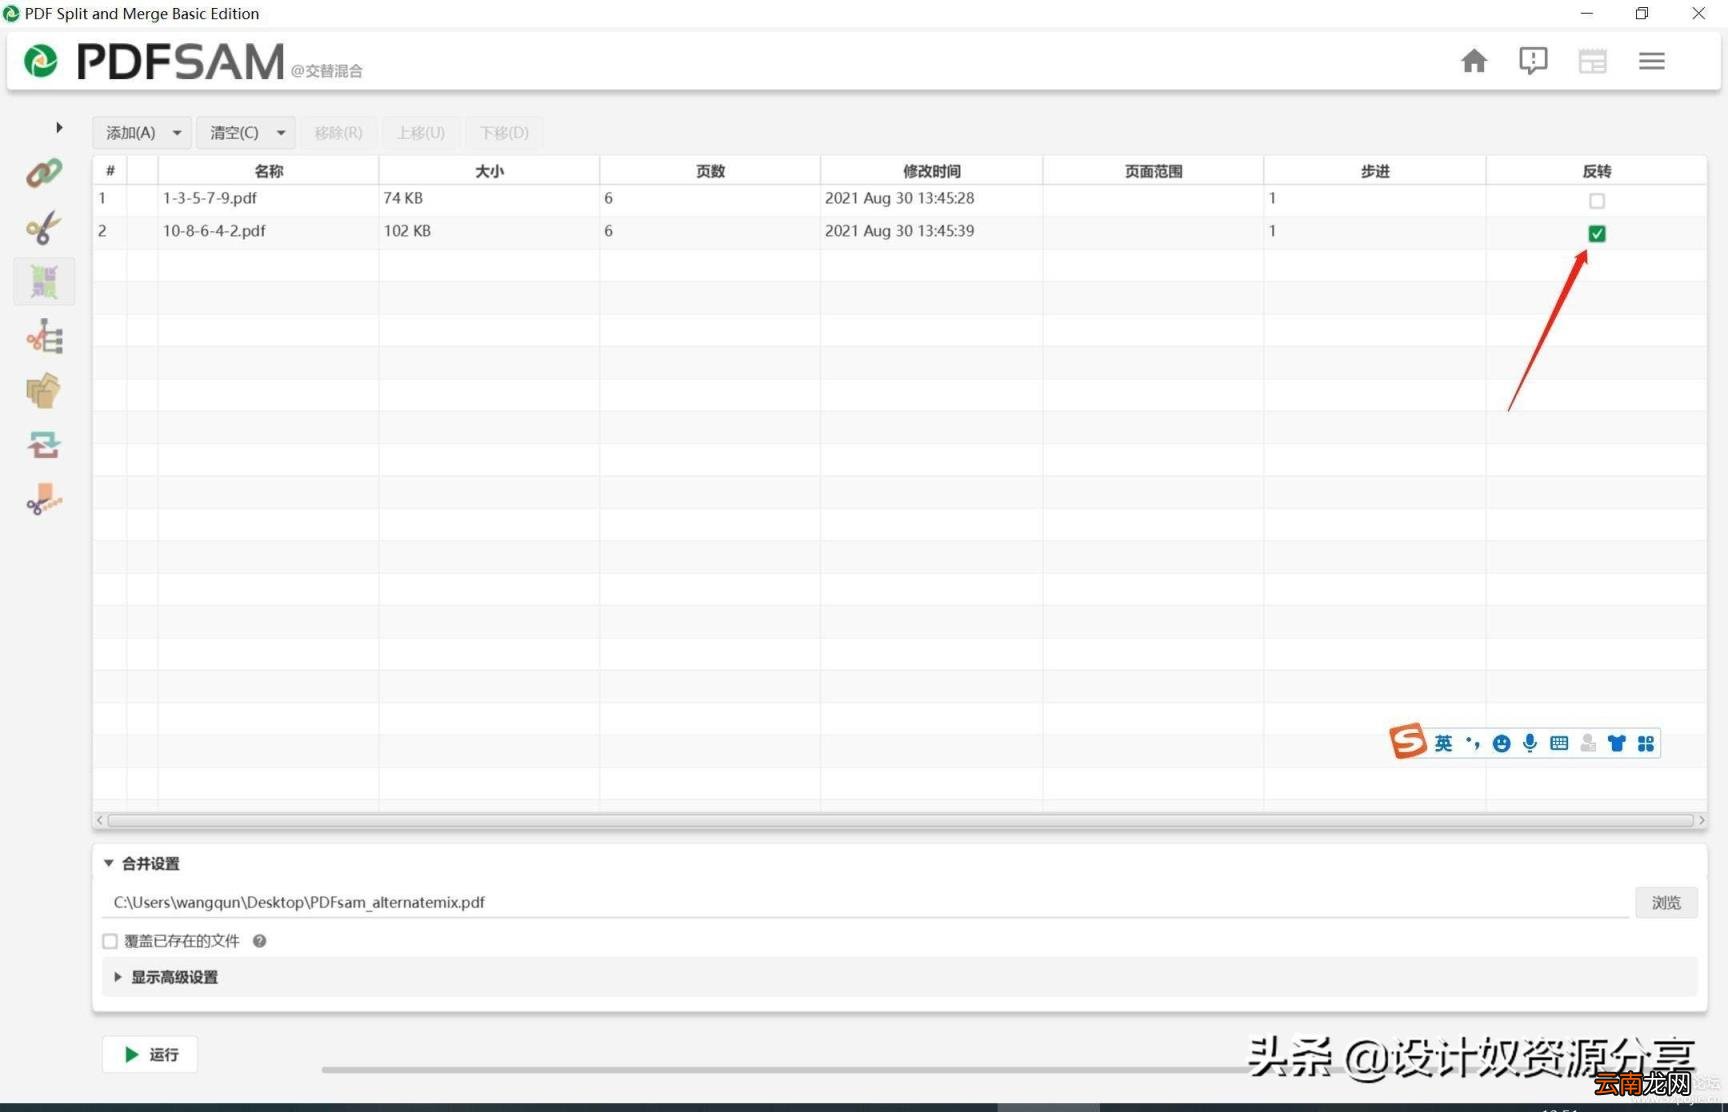
Task: Open the Split scissors tool
Action: (x=44, y=227)
